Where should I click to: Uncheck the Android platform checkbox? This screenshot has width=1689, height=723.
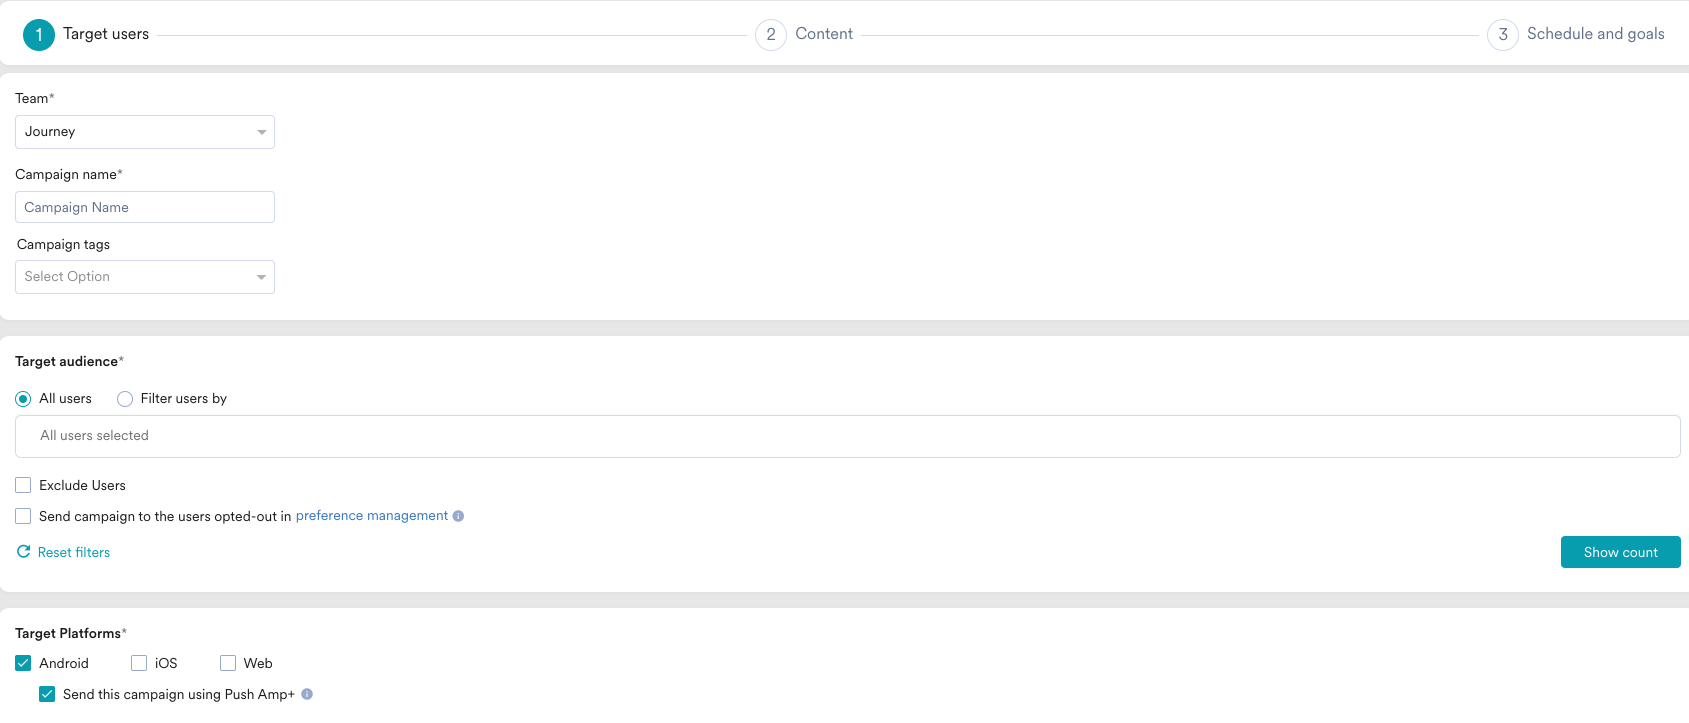(23, 663)
